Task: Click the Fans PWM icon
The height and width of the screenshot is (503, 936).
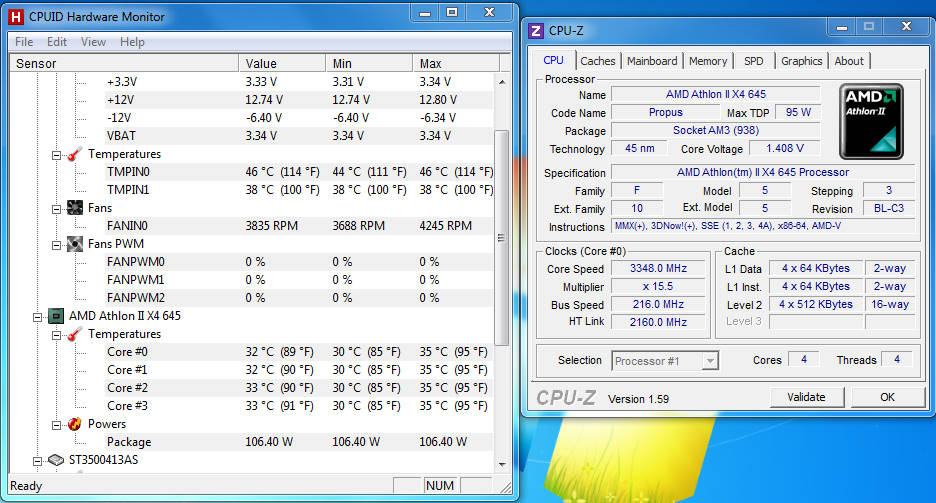Action: tap(74, 244)
